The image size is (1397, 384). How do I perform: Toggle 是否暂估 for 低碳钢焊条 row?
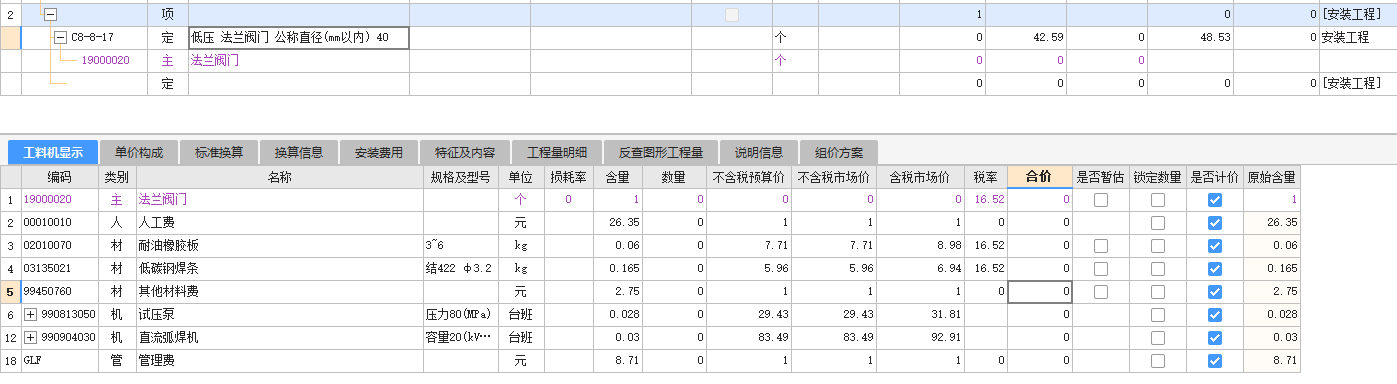point(1100,269)
